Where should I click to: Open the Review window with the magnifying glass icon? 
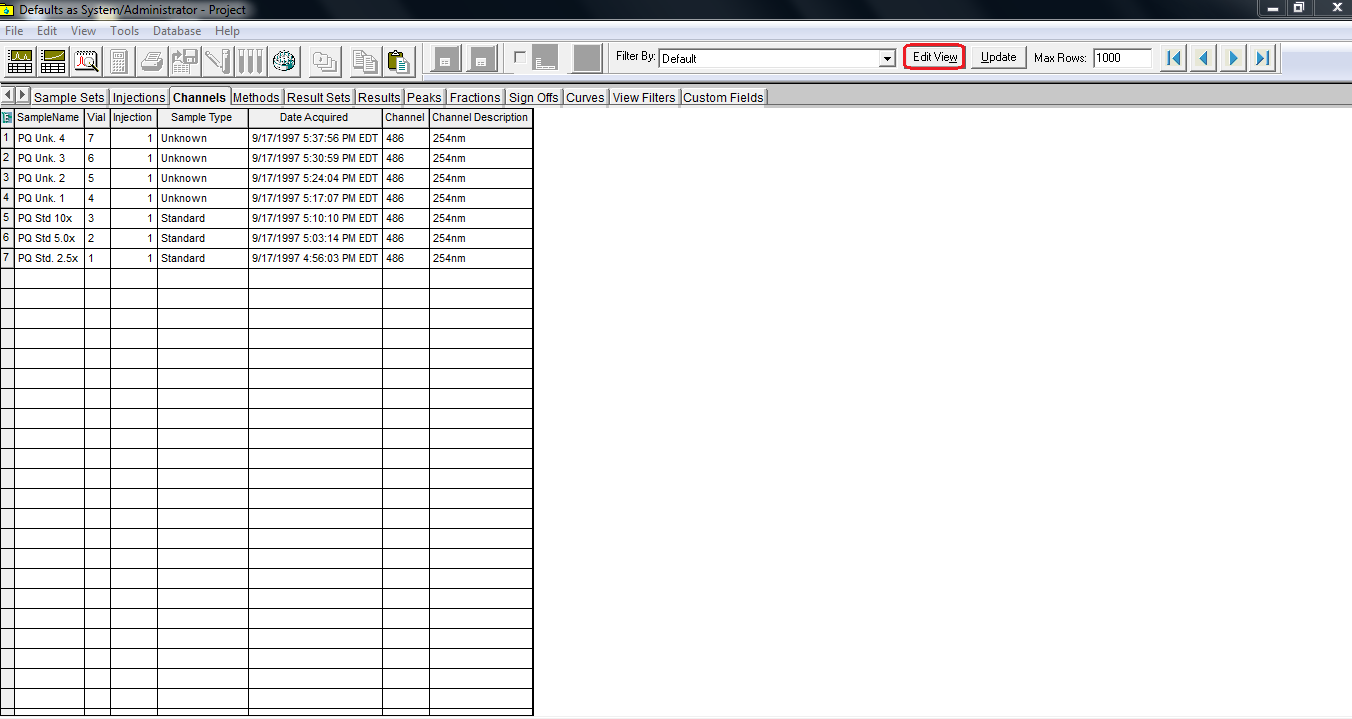86,60
